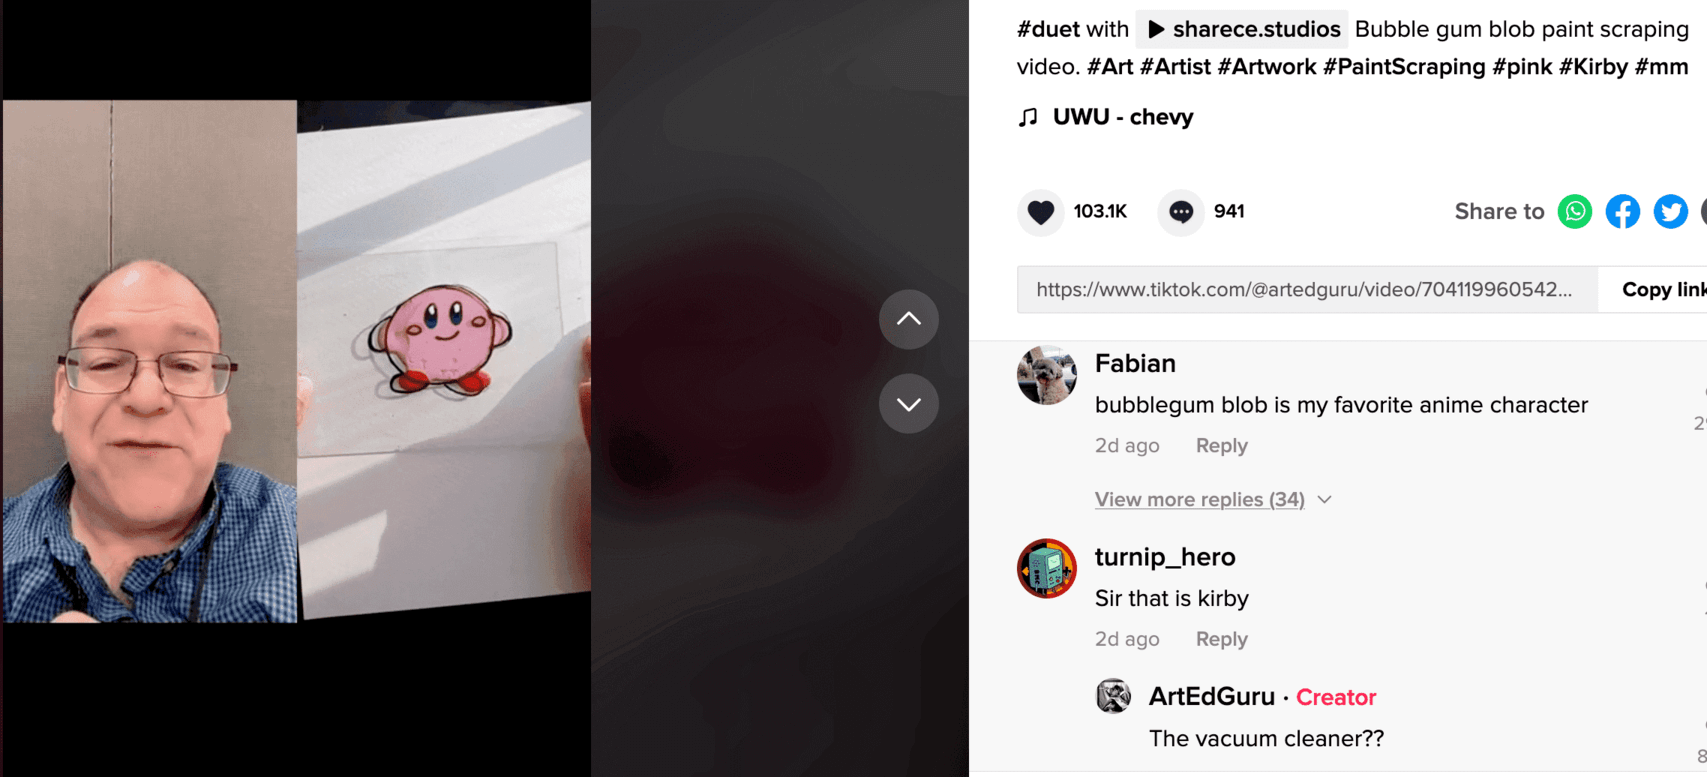This screenshot has width=1707, height=777.
Task: Open Fabian's profile avatar
Action: tap(1047, 375)
